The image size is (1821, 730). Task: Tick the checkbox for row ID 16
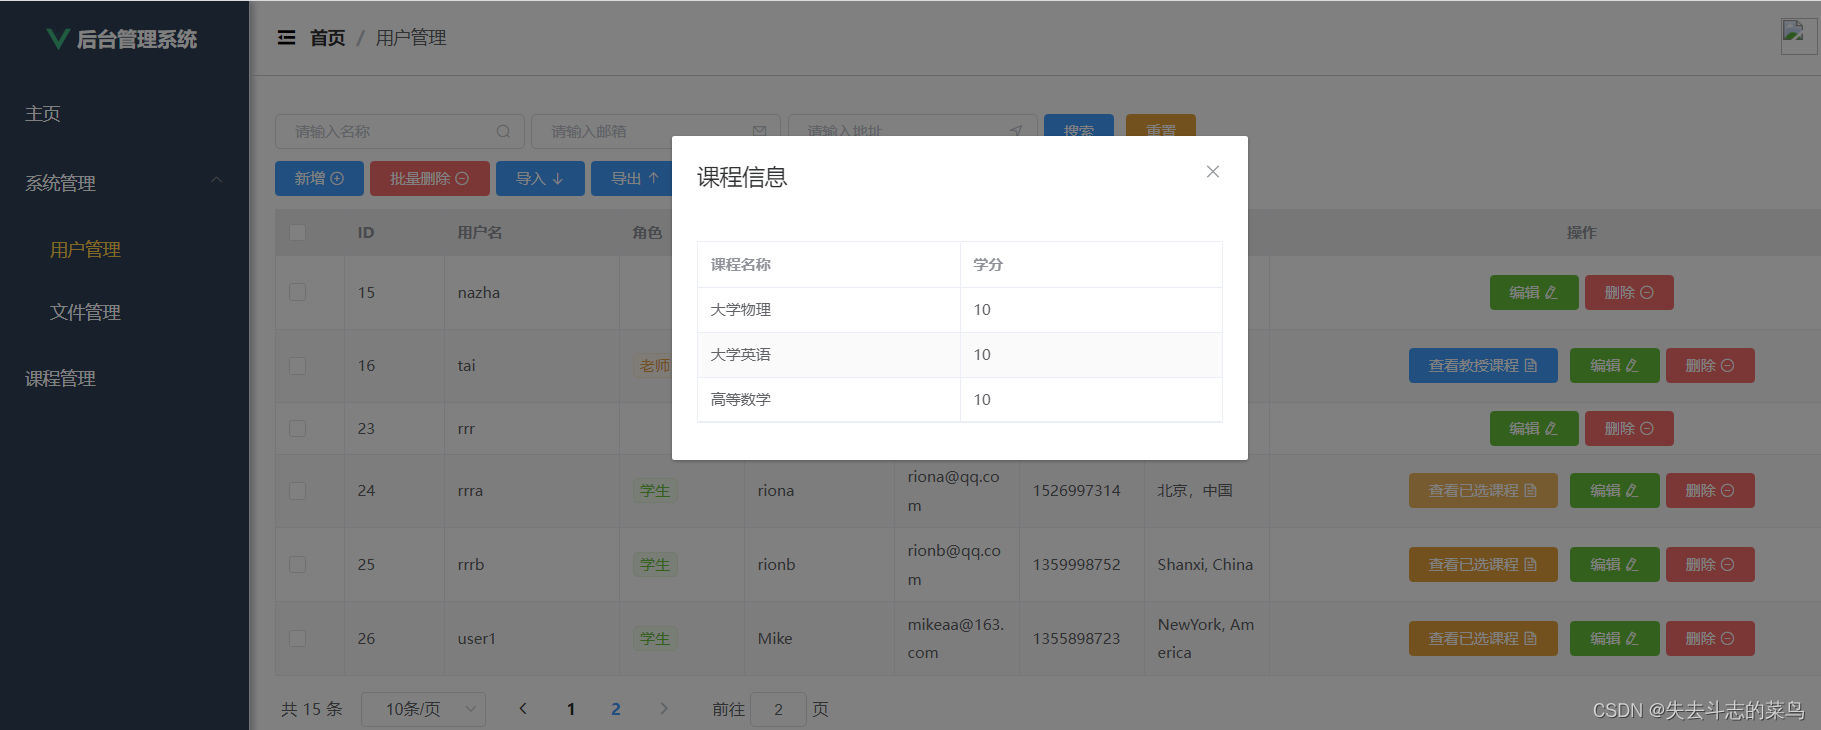point(297,366)
